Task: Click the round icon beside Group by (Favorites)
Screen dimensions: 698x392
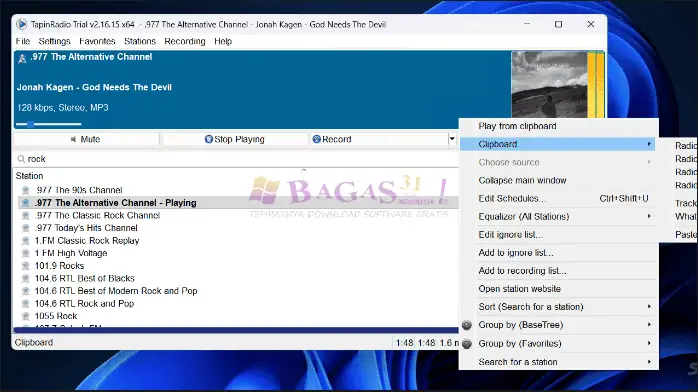Action: 467,344
